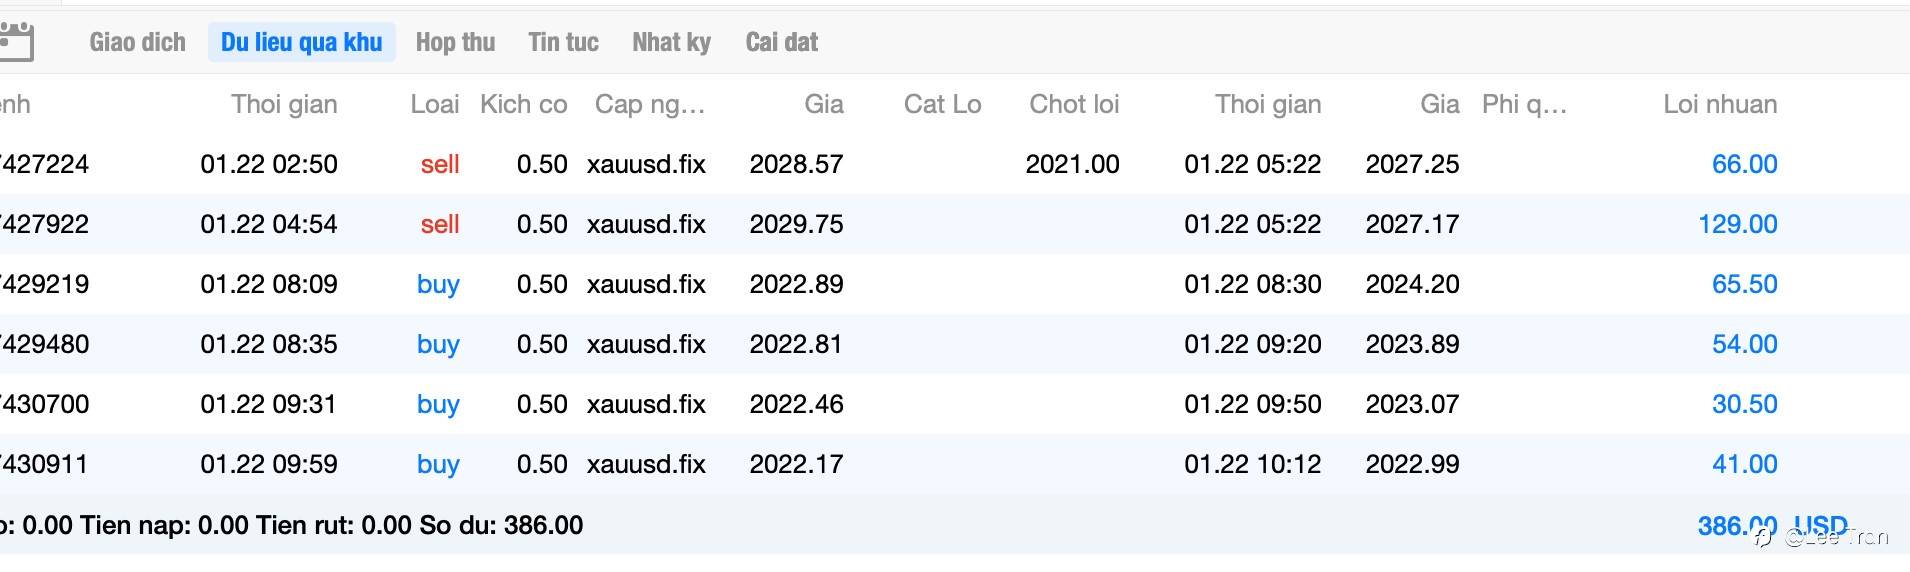
Task: Sort by the Kich co column header
Action: (x=523, y=104)
